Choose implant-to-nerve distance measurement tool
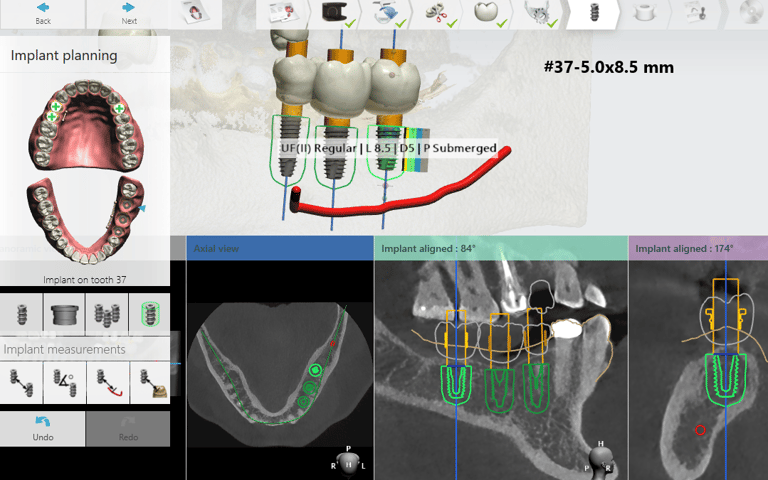The height and width of the screenshot is (480, 768). 107,383
